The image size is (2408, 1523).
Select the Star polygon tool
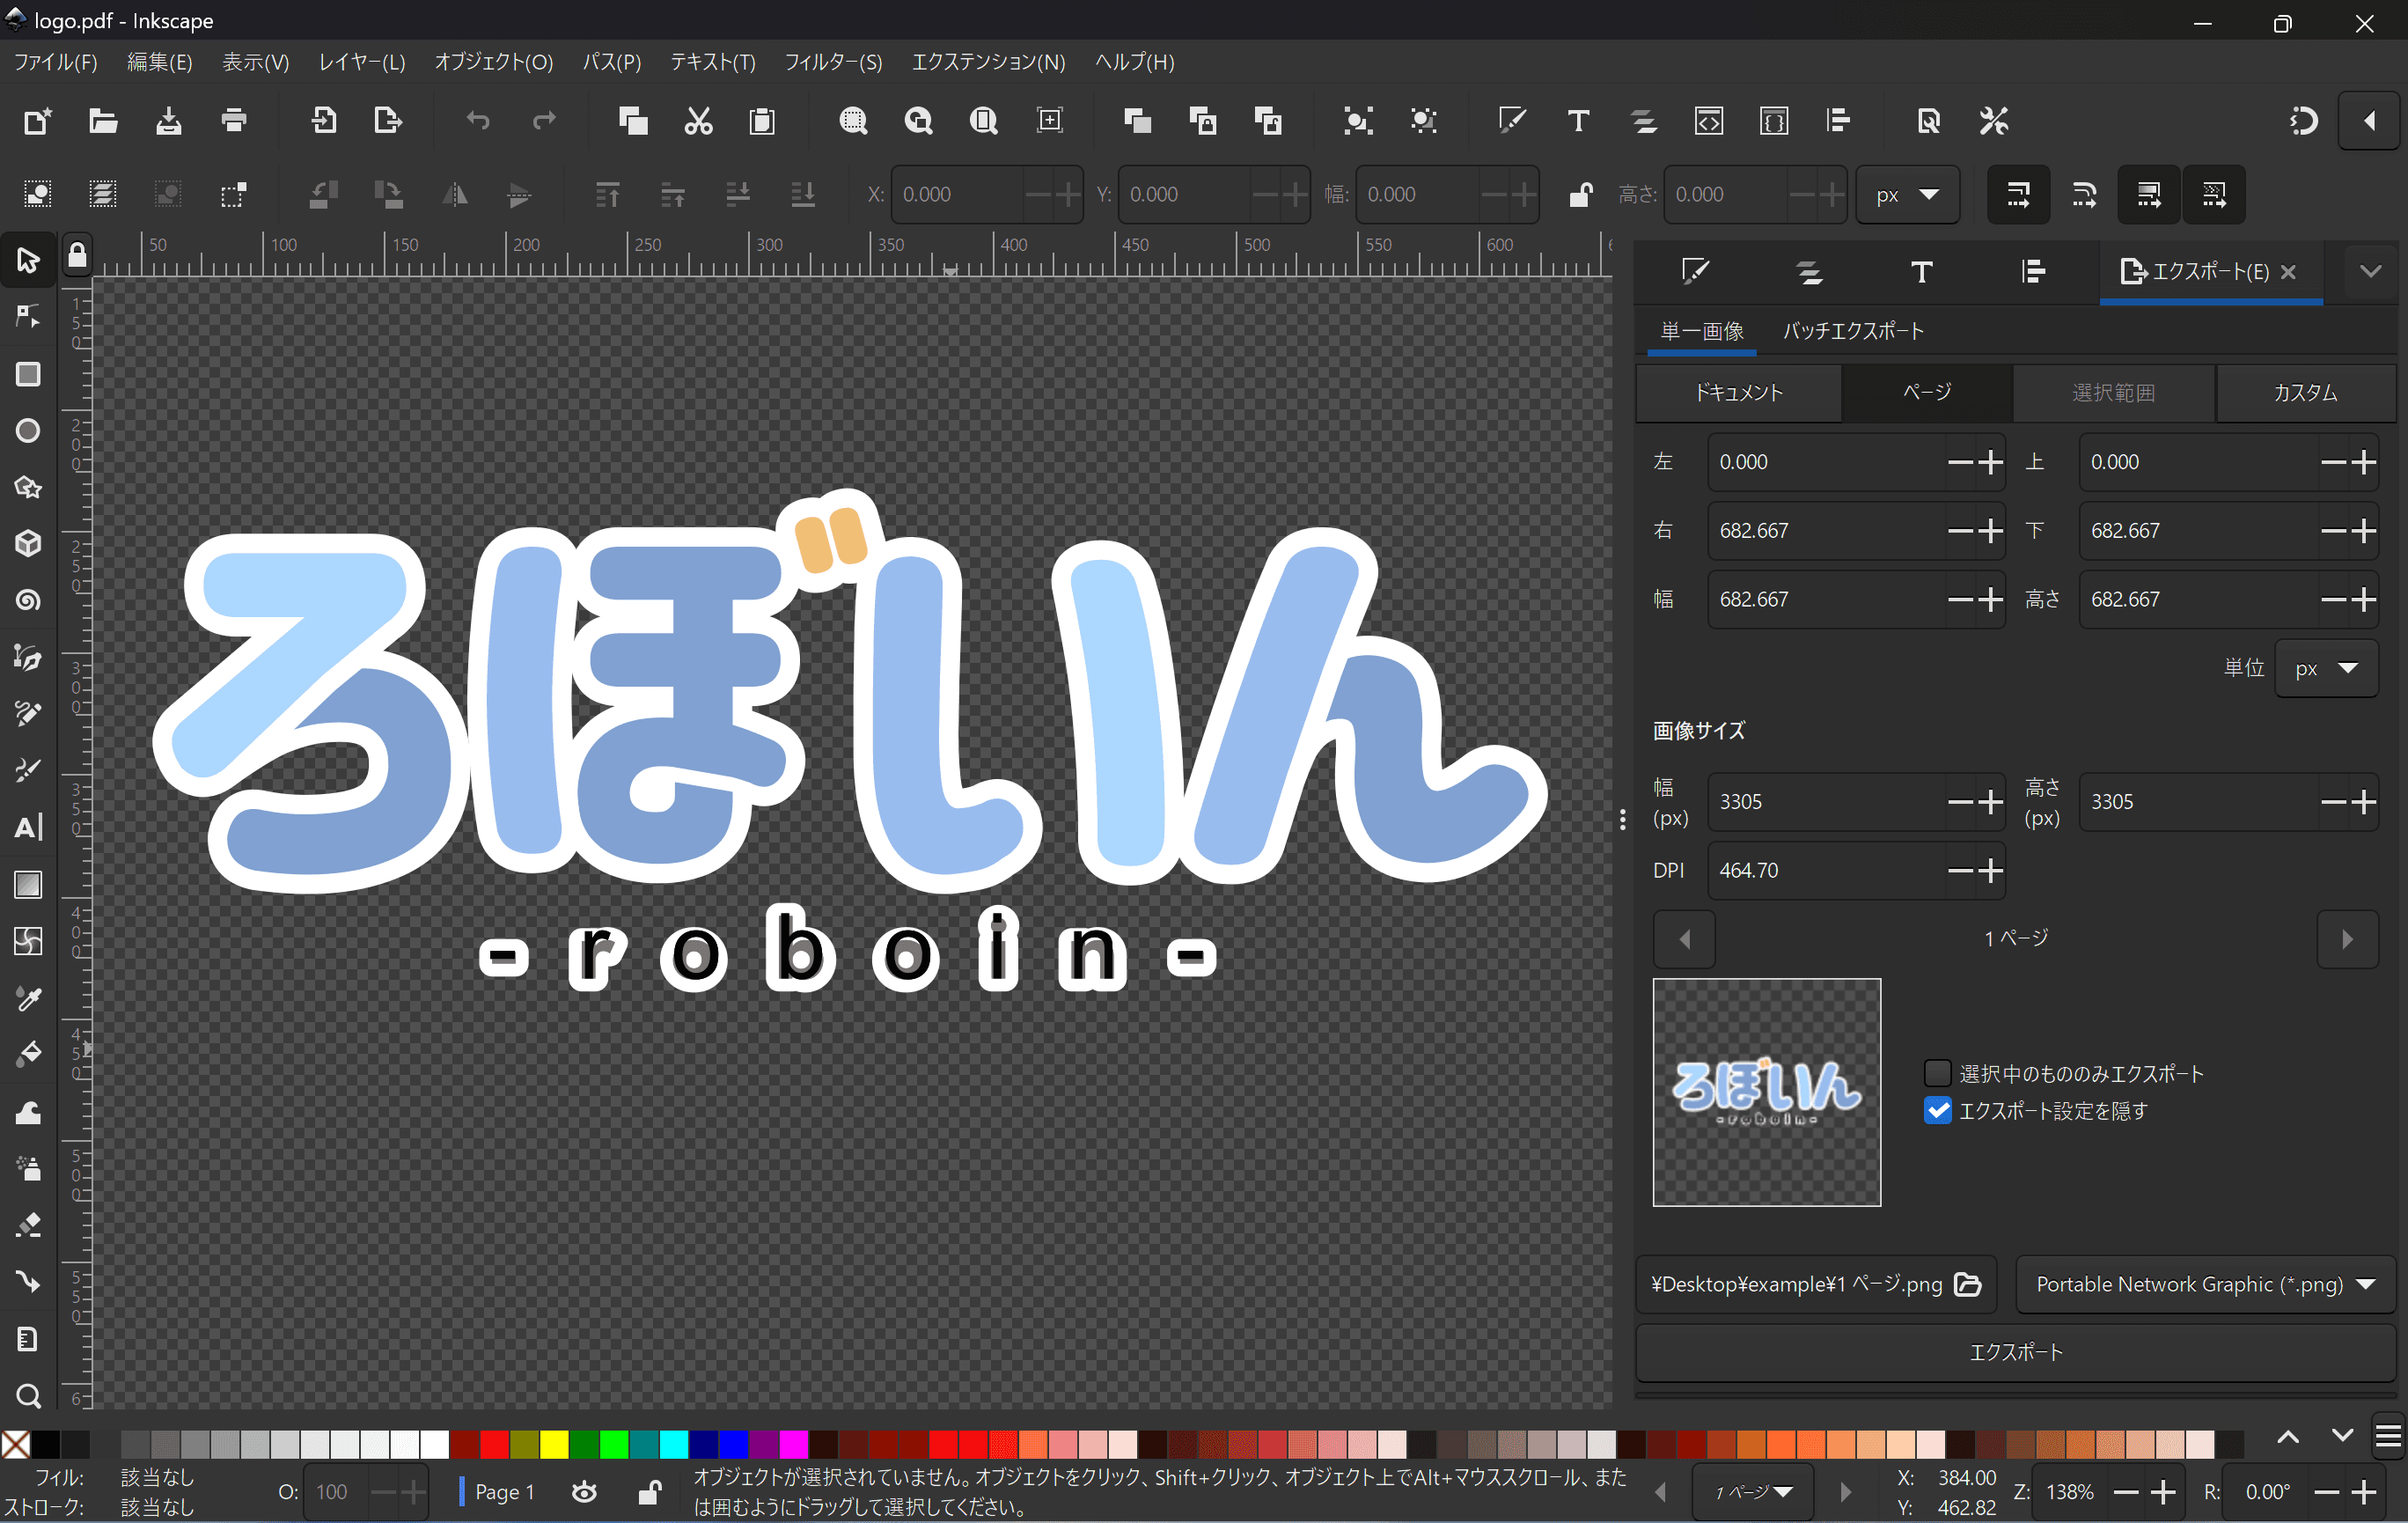[x=28, y=488]
